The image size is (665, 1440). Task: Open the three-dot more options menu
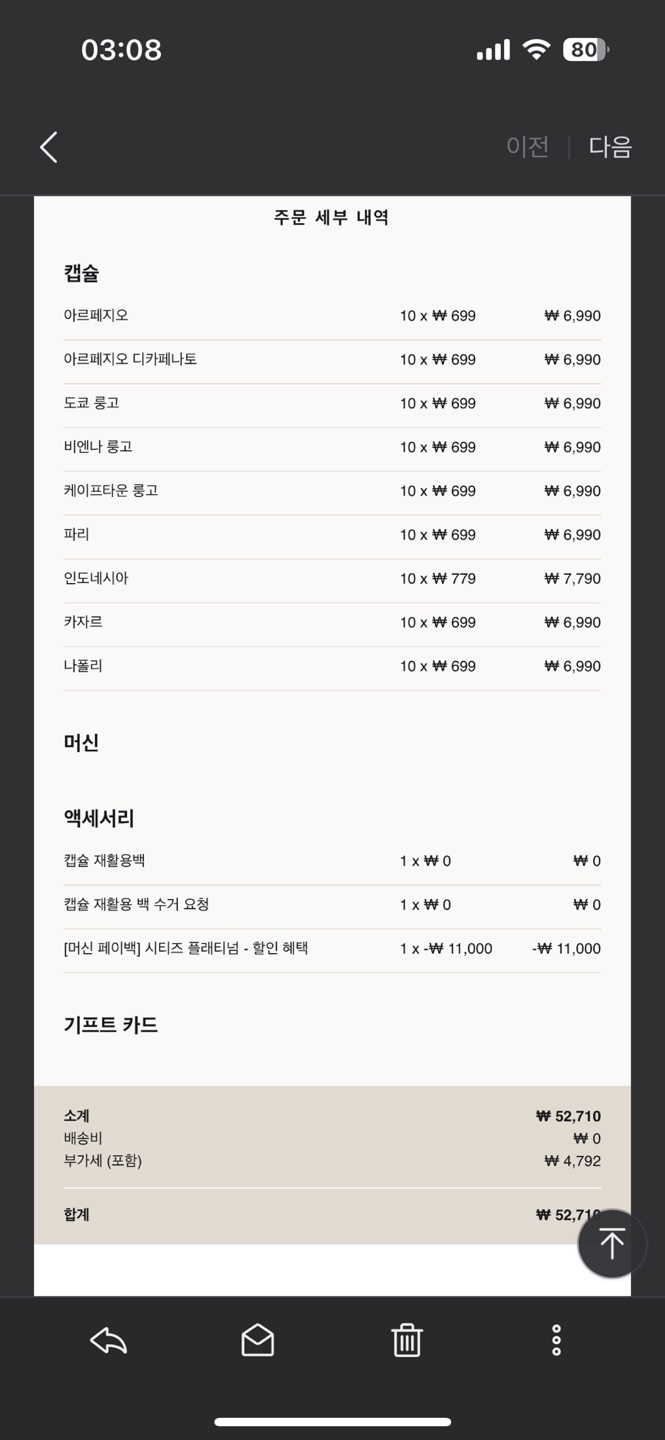coord(556,1340)
